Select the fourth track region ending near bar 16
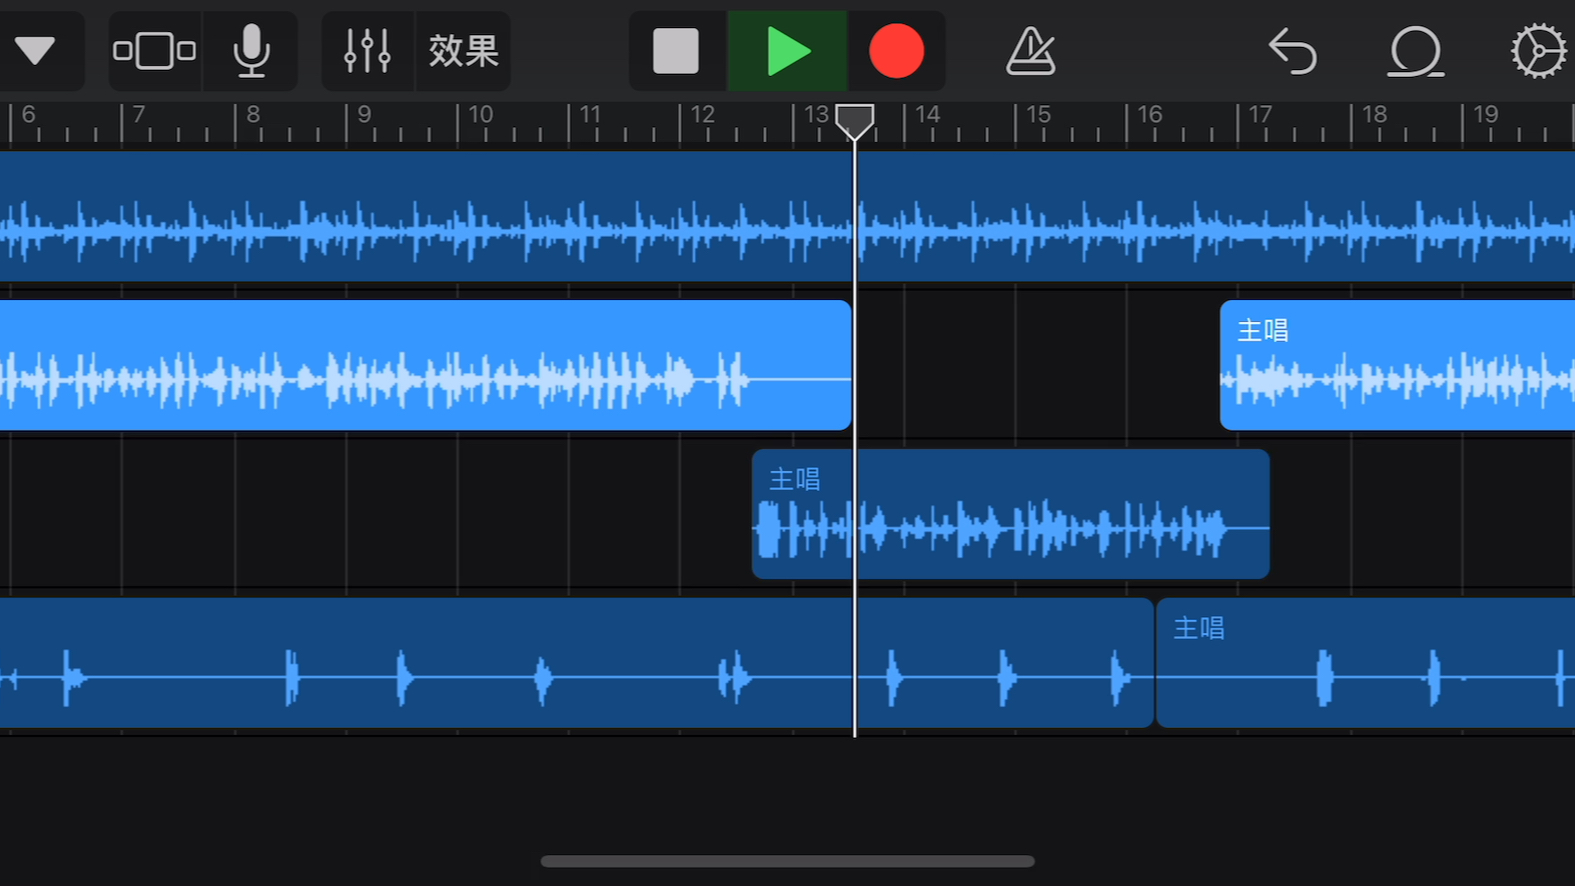 coord(576,663)
